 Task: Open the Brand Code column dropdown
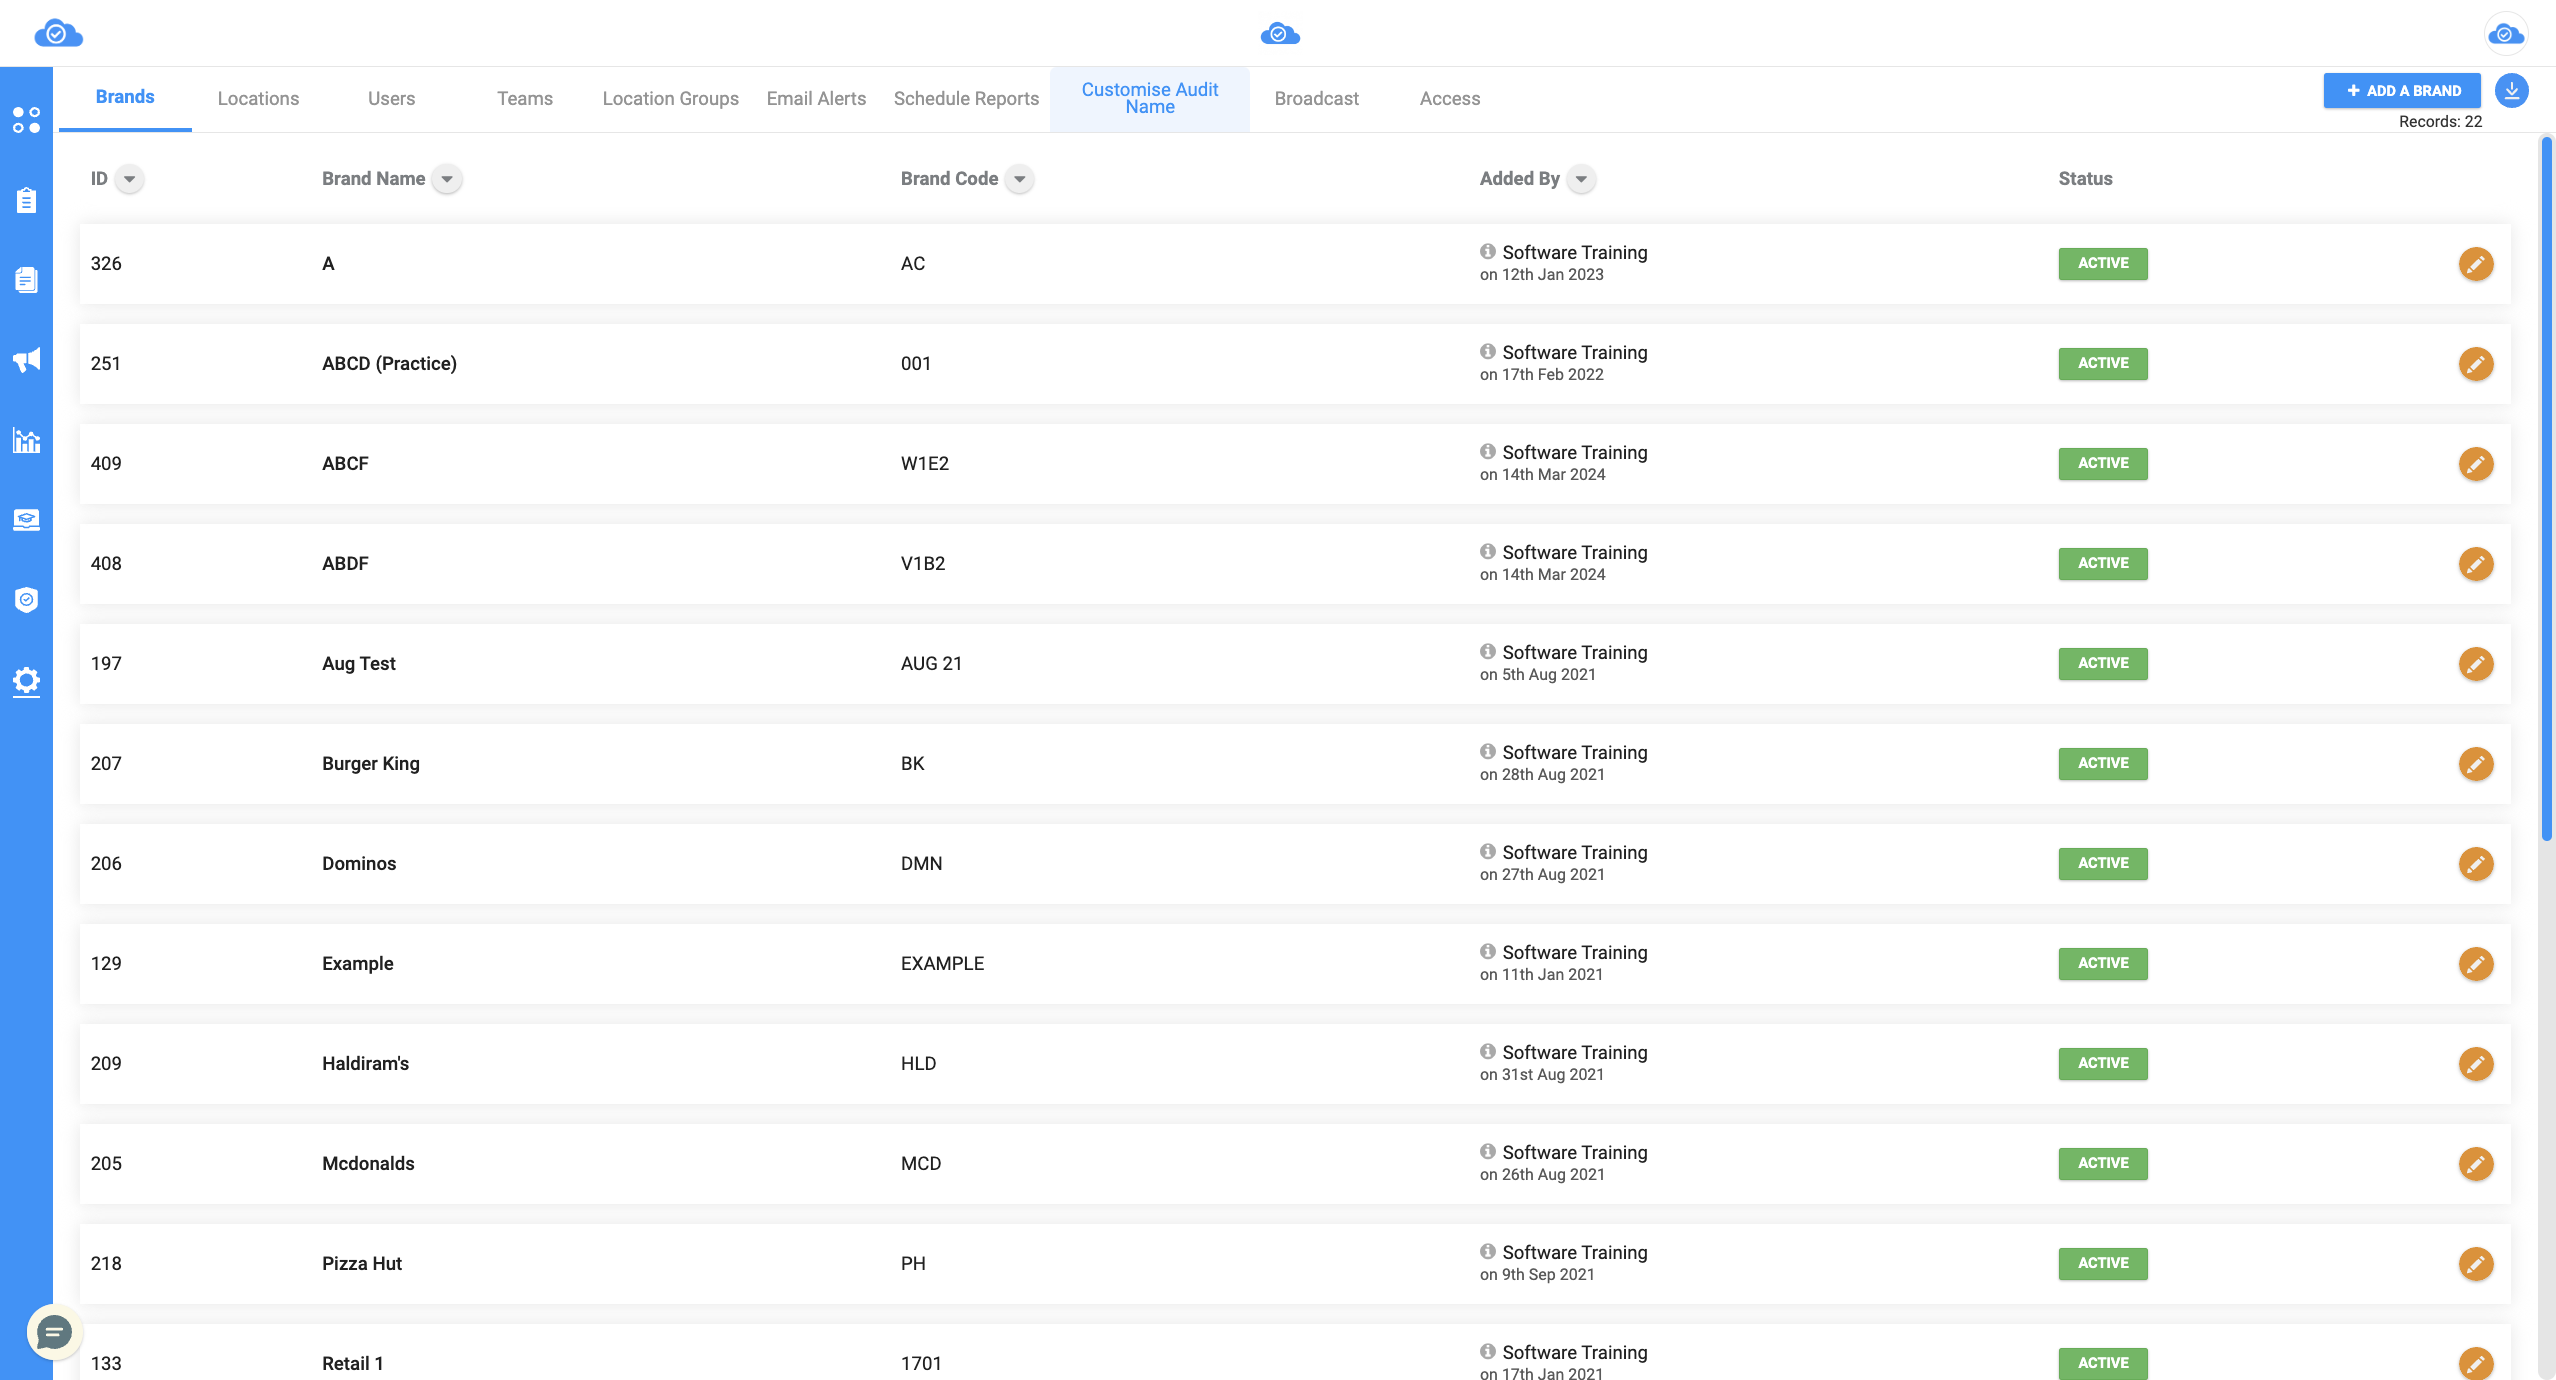coord(1019,179)
